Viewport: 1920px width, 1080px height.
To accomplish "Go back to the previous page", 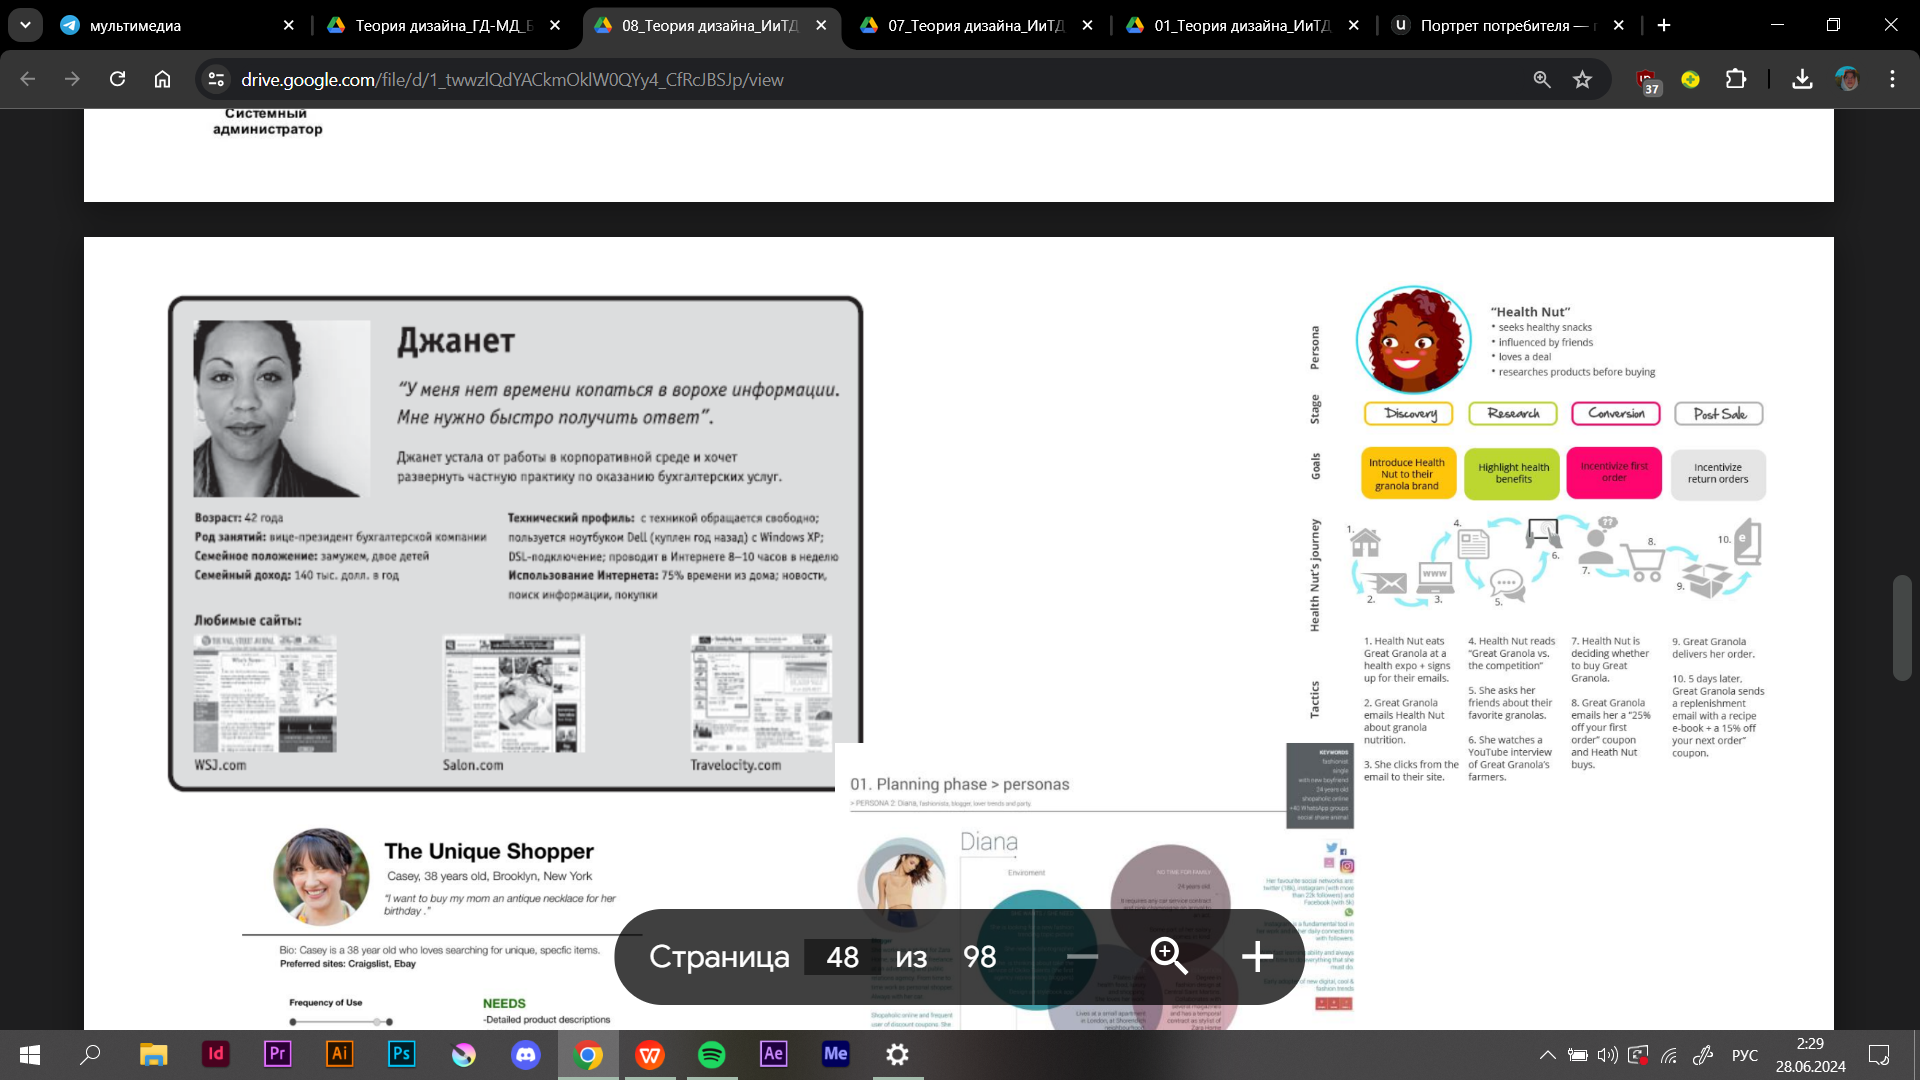I will click(x=28, y=79).
